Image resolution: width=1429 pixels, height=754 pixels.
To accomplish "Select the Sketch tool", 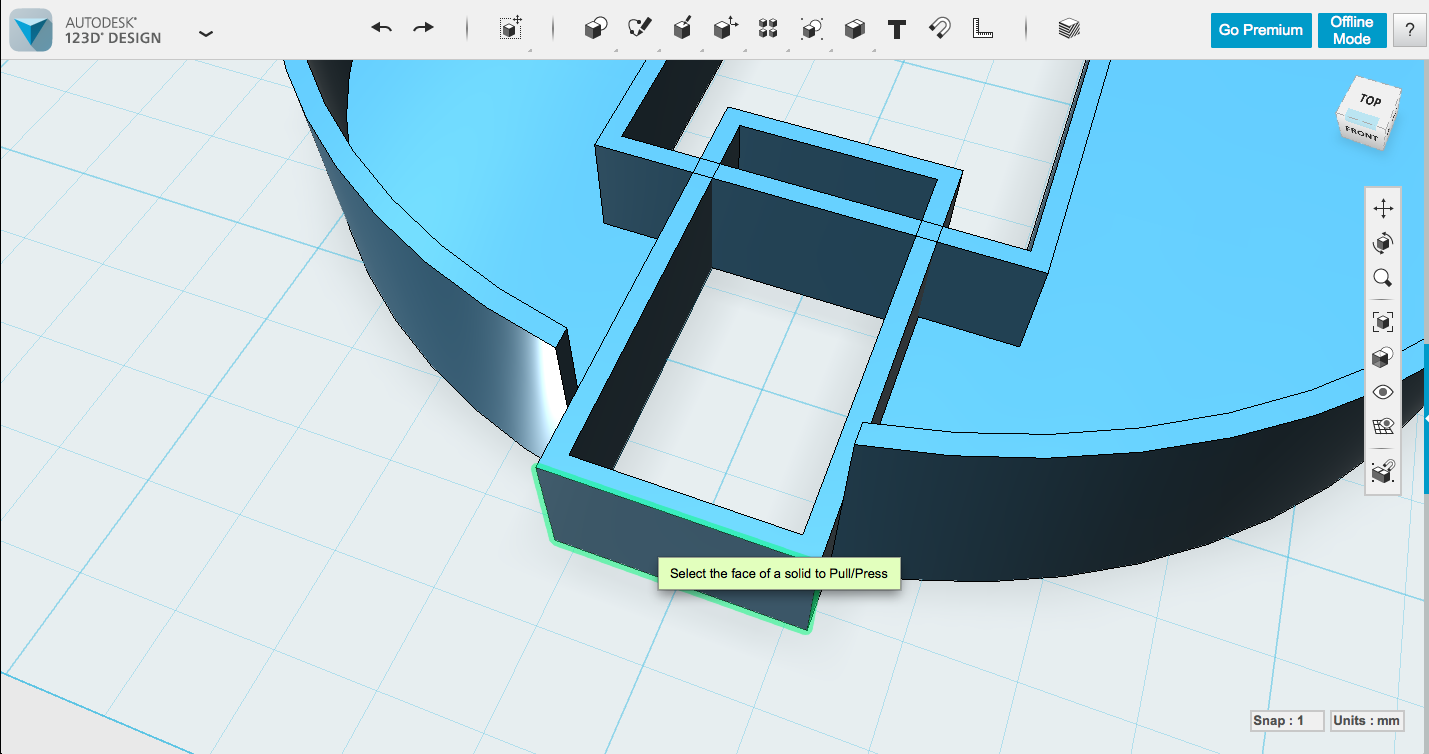I will [x=641, y=29].
